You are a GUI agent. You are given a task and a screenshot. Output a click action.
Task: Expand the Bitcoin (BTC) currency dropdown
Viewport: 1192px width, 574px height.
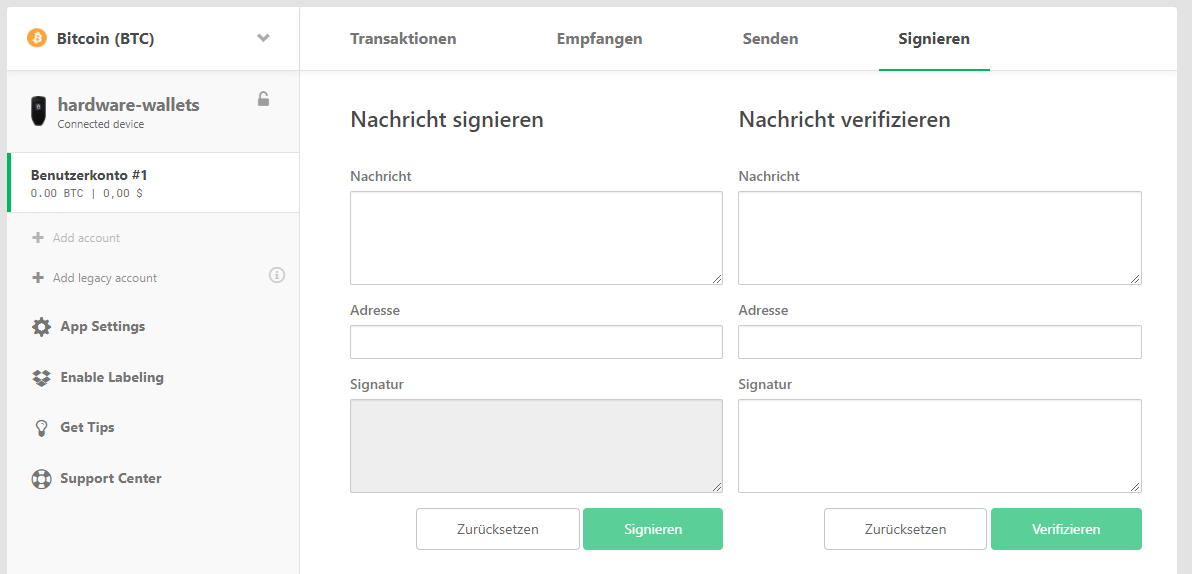pyautogui.click(x=263, y=38)
